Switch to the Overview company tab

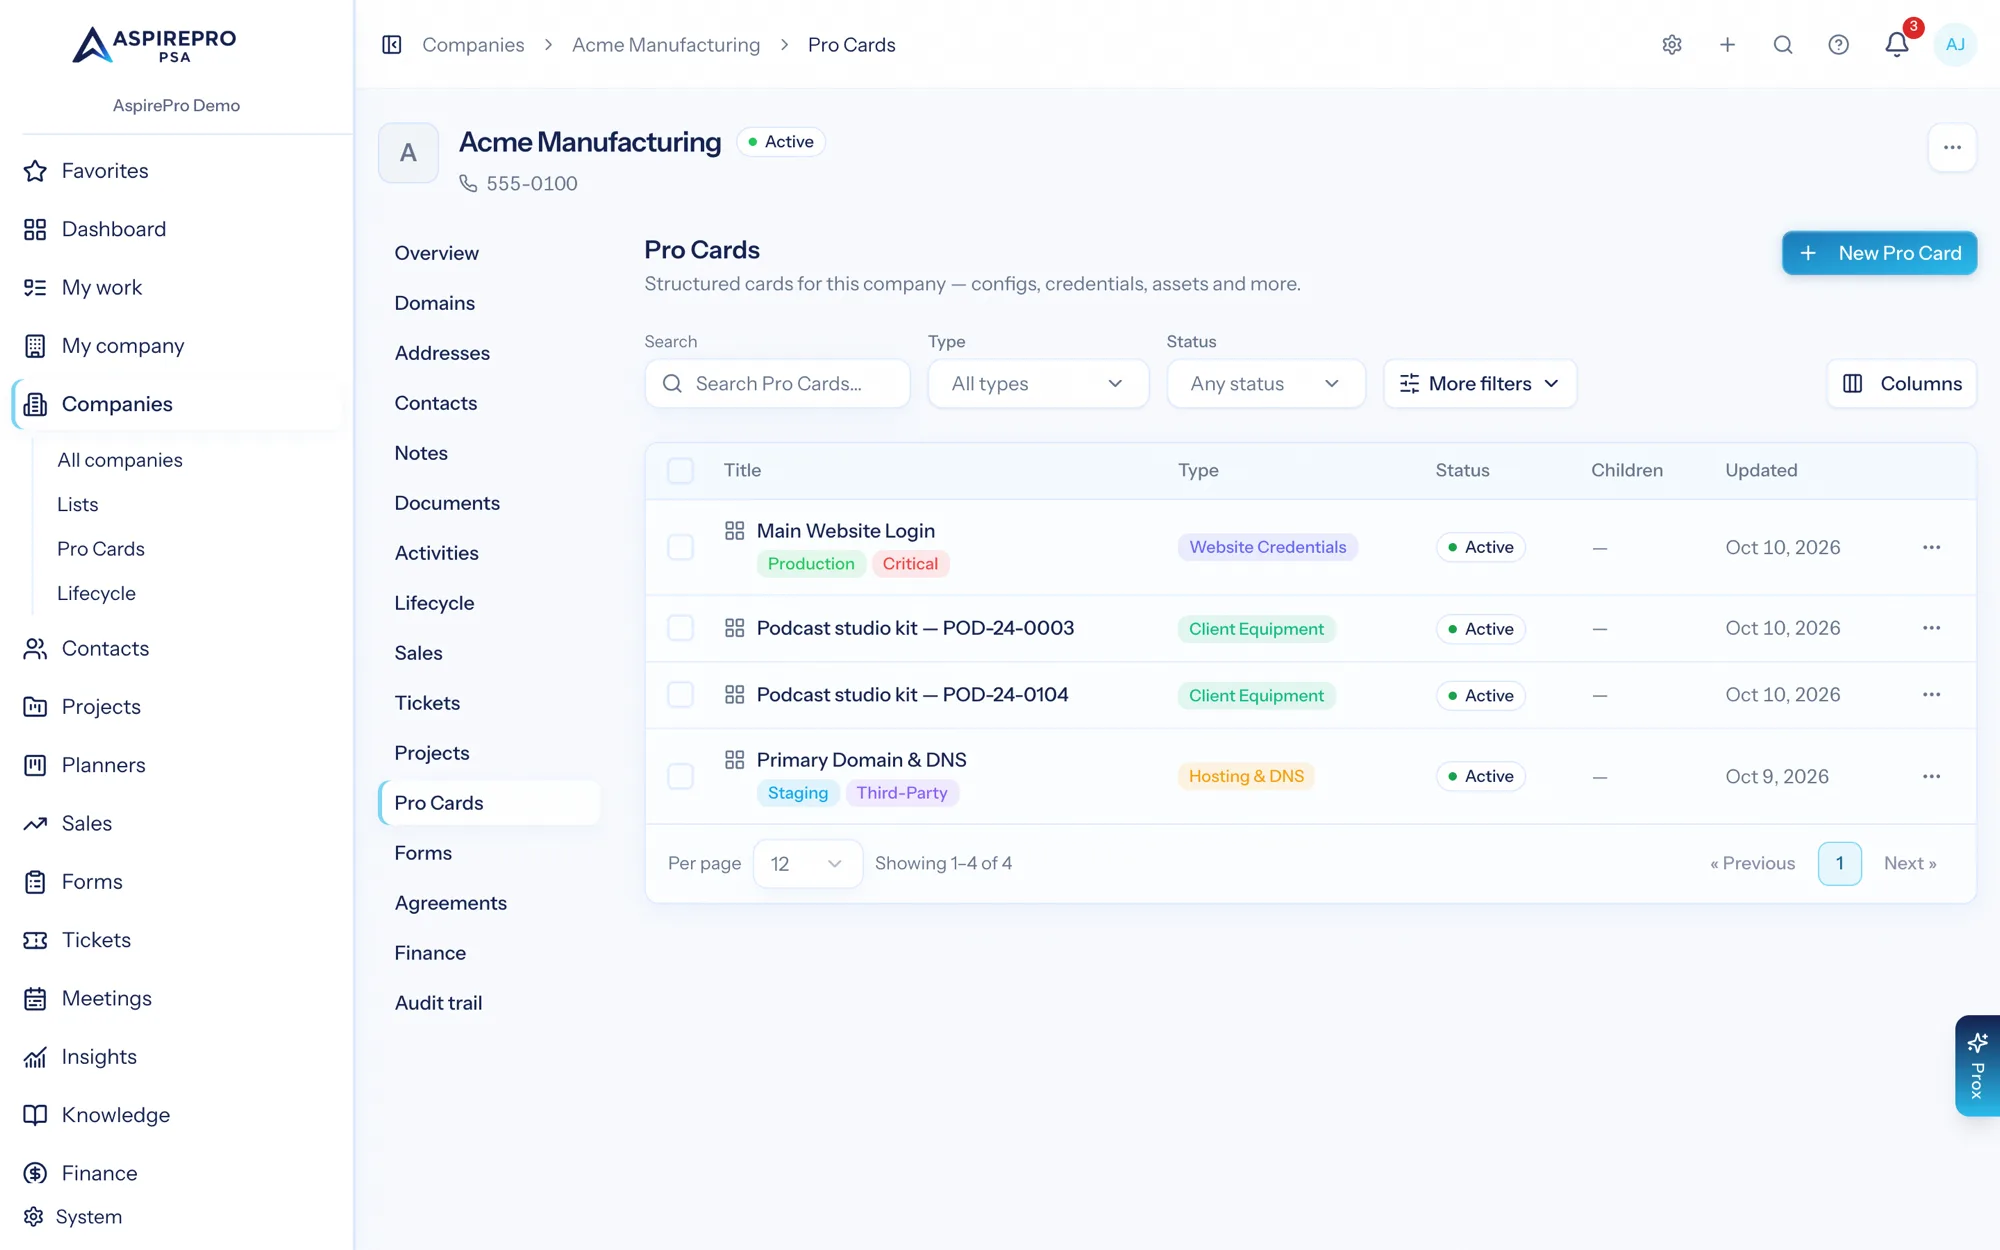(x=436, y=253)
